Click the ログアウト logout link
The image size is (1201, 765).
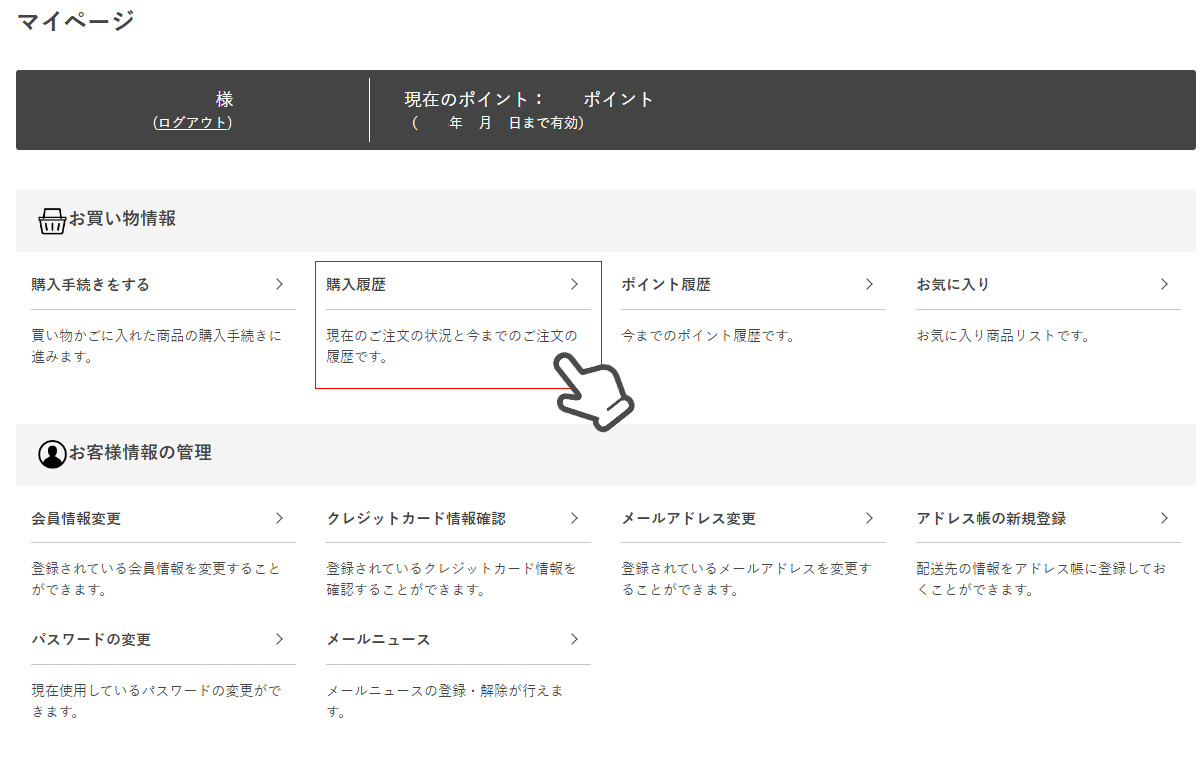(x=193, y=122)
